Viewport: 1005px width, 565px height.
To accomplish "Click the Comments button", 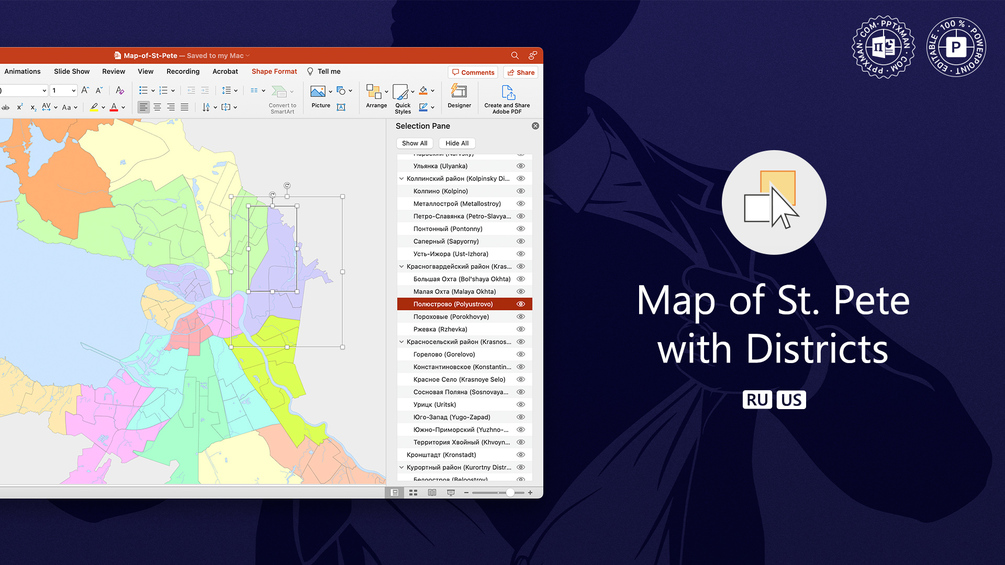I will pos(474,72).
